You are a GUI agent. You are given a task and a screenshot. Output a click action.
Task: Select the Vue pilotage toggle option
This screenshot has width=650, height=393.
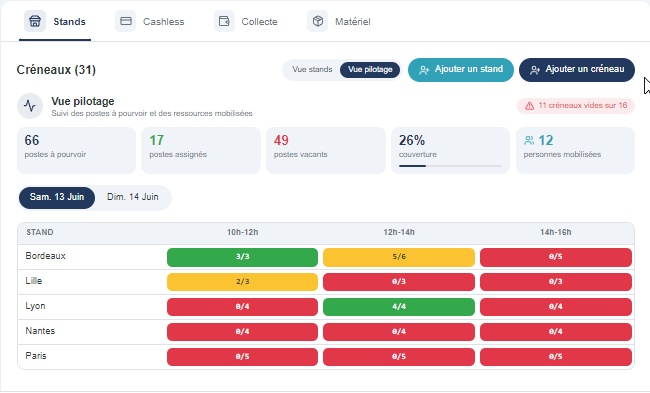point(370,70)
